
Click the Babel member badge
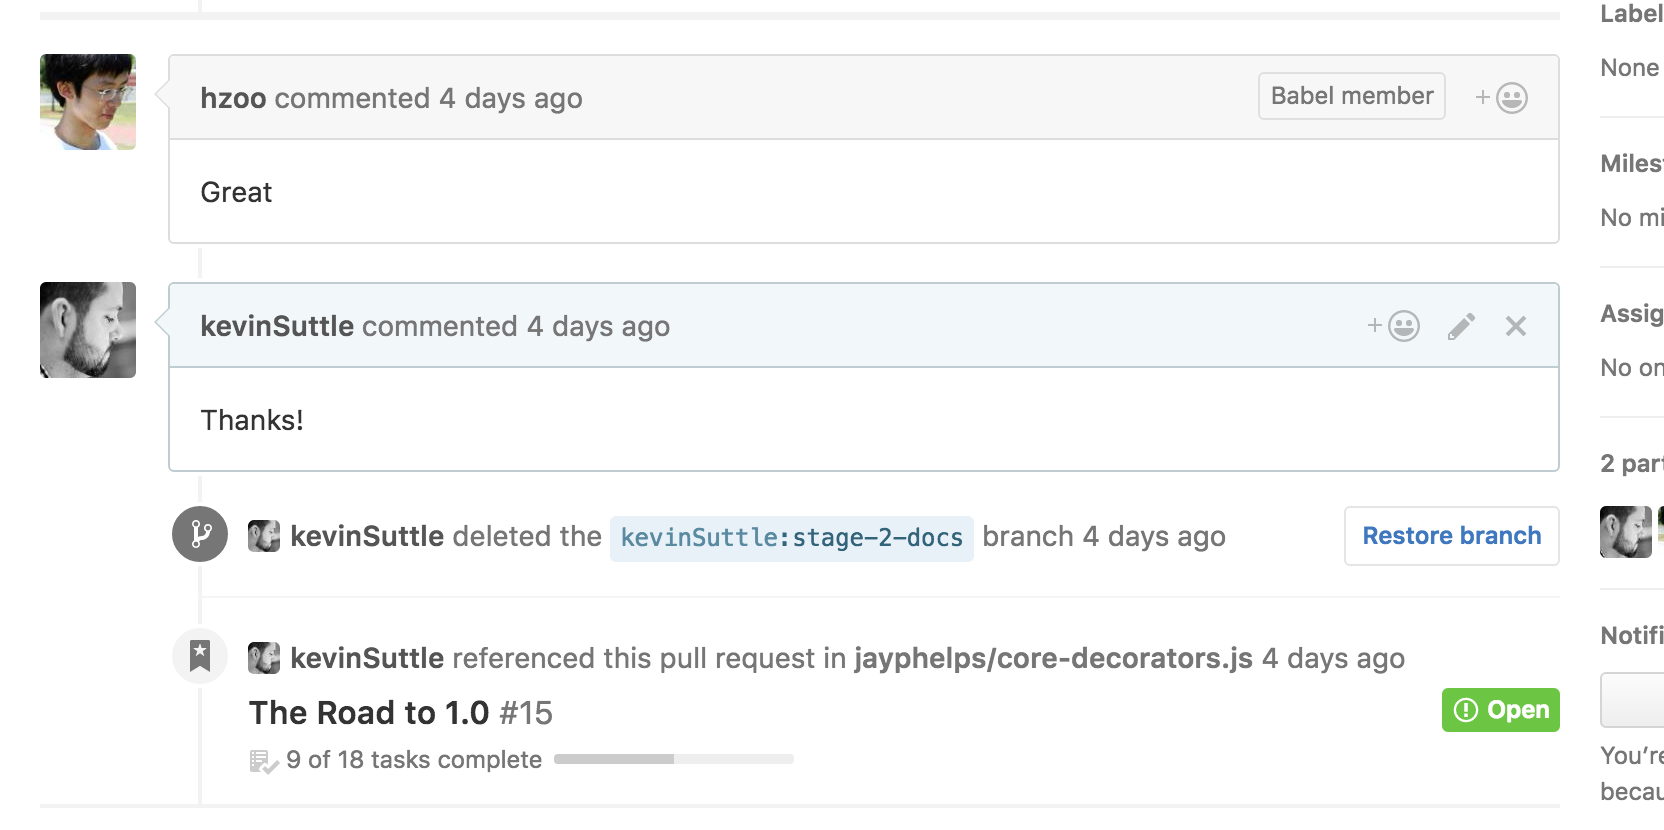(1352, 96)
